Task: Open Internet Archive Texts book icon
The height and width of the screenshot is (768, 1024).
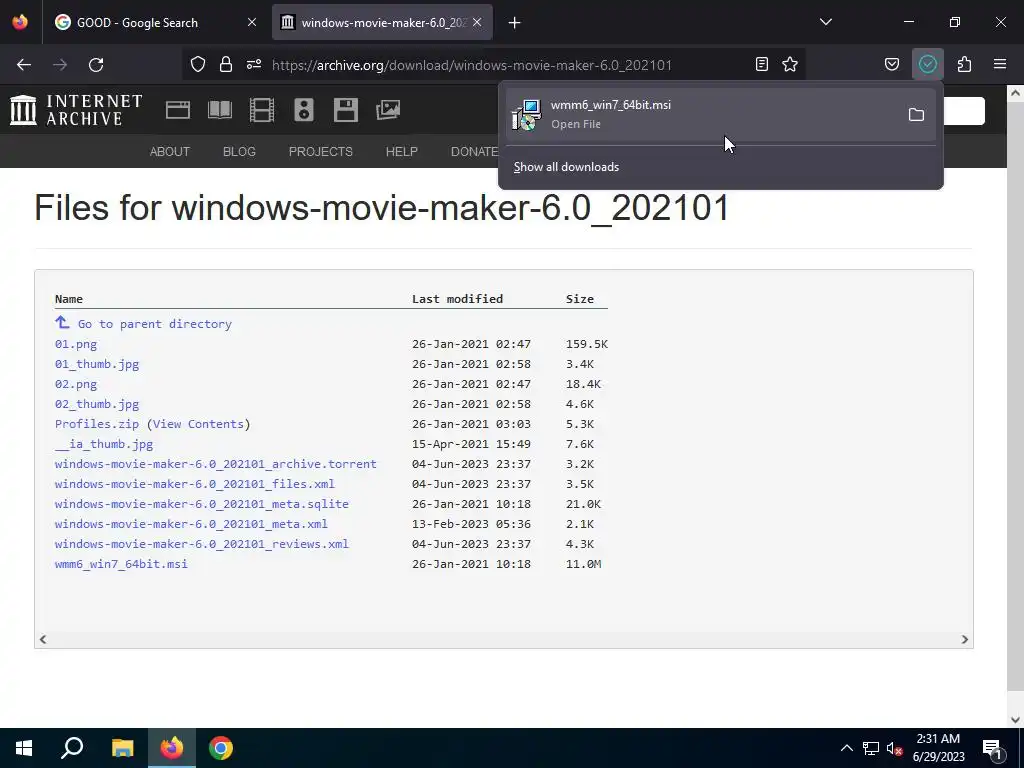Action: 220,110
